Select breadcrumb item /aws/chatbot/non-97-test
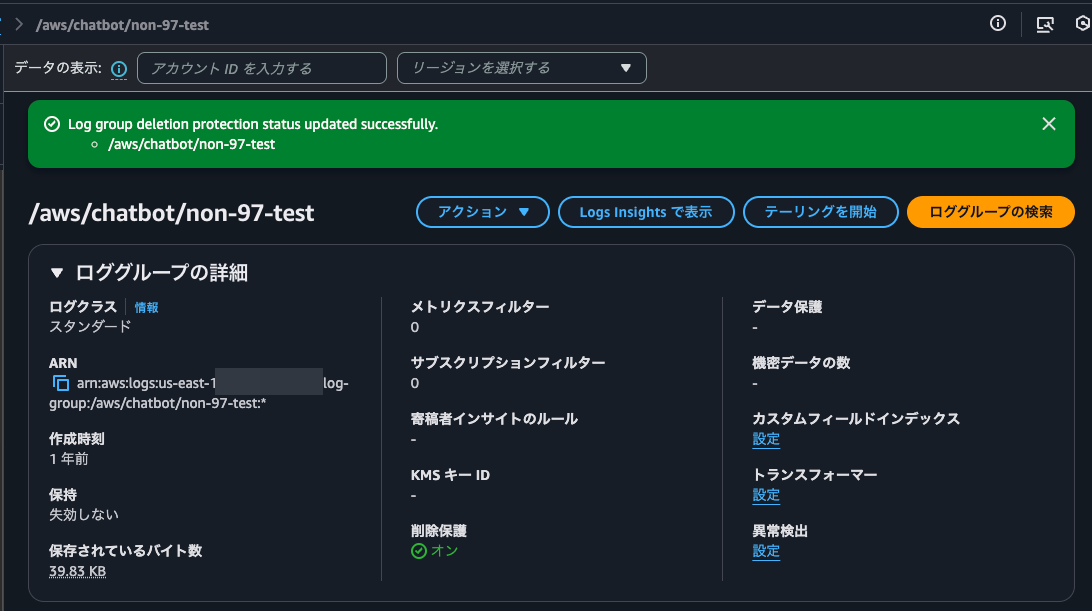Viewport: 1092px width, 611px height. tap(120, 23)
